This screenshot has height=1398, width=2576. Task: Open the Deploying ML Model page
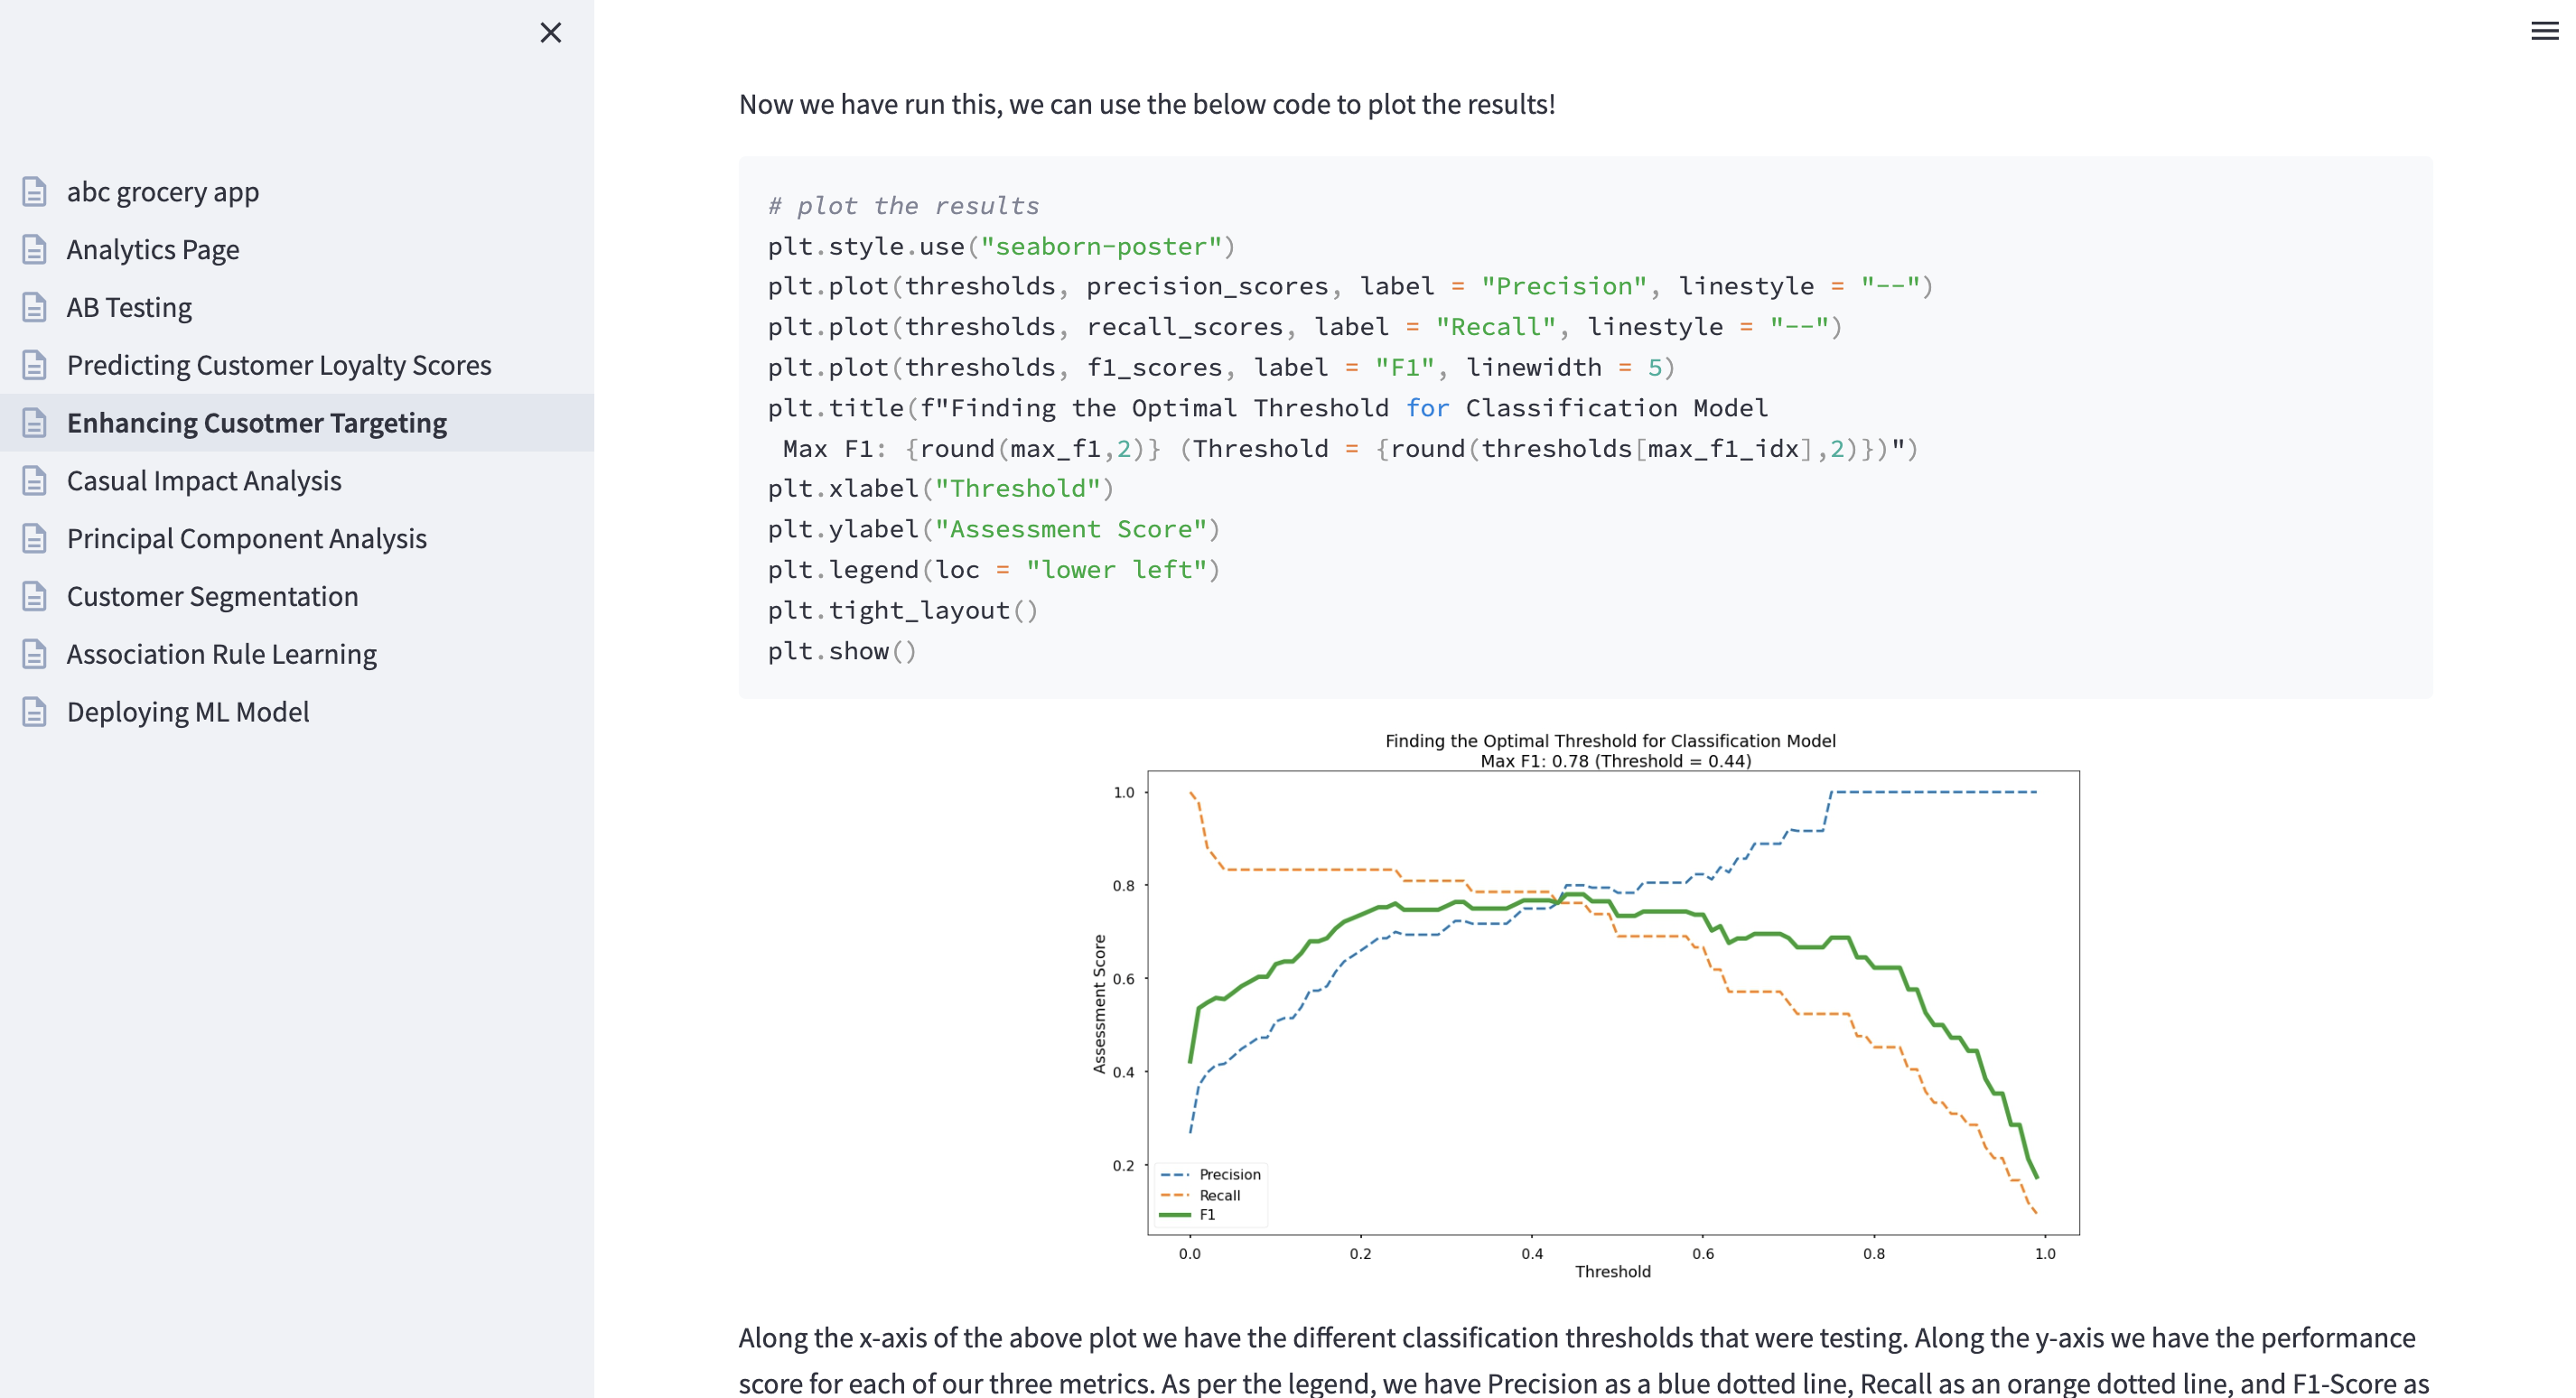188,712
